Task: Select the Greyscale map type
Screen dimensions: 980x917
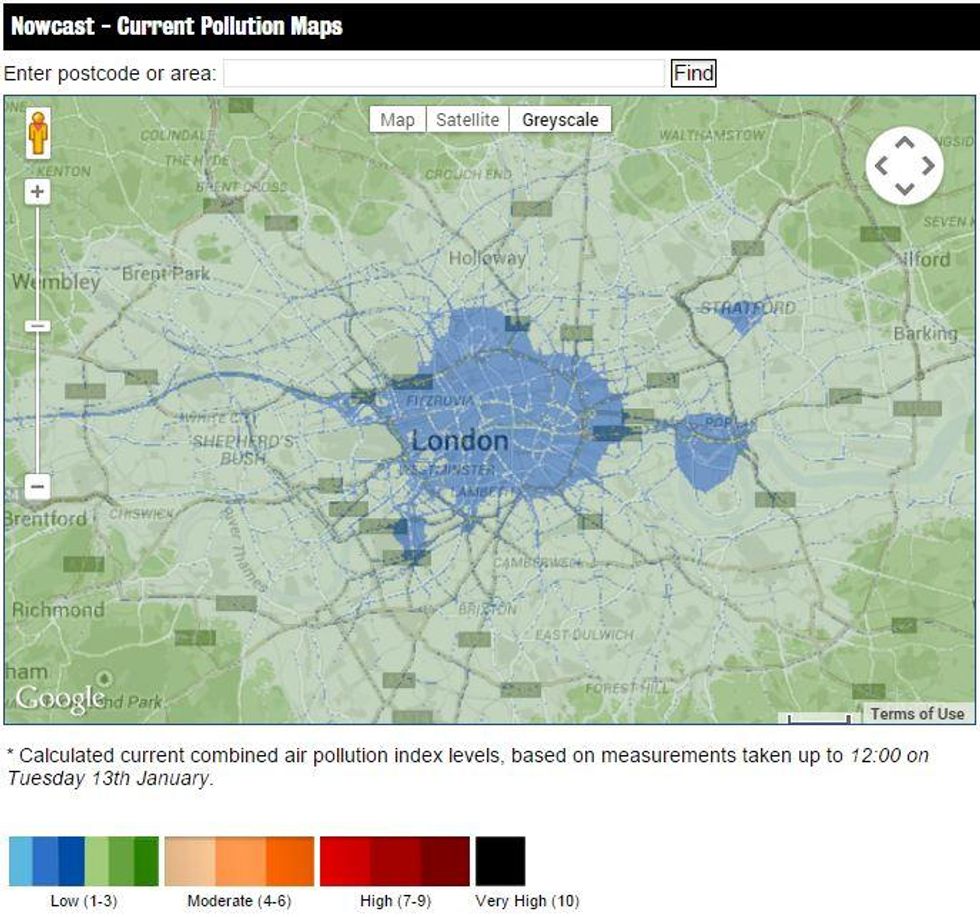Action: point(560,120)
